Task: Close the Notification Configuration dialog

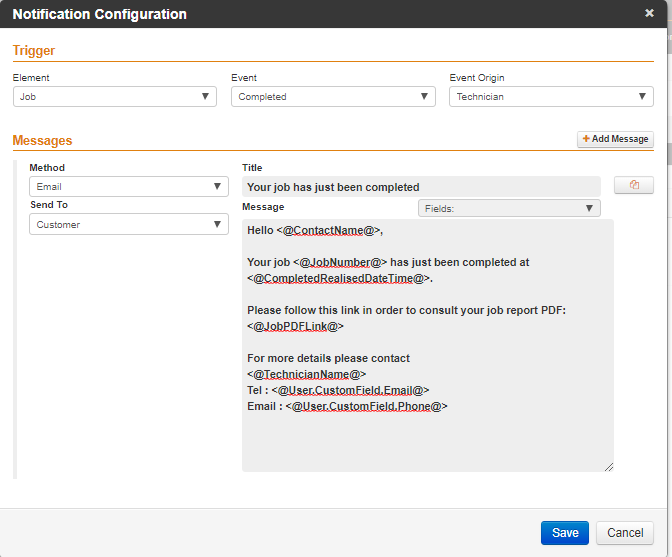Action: point(649,13)
